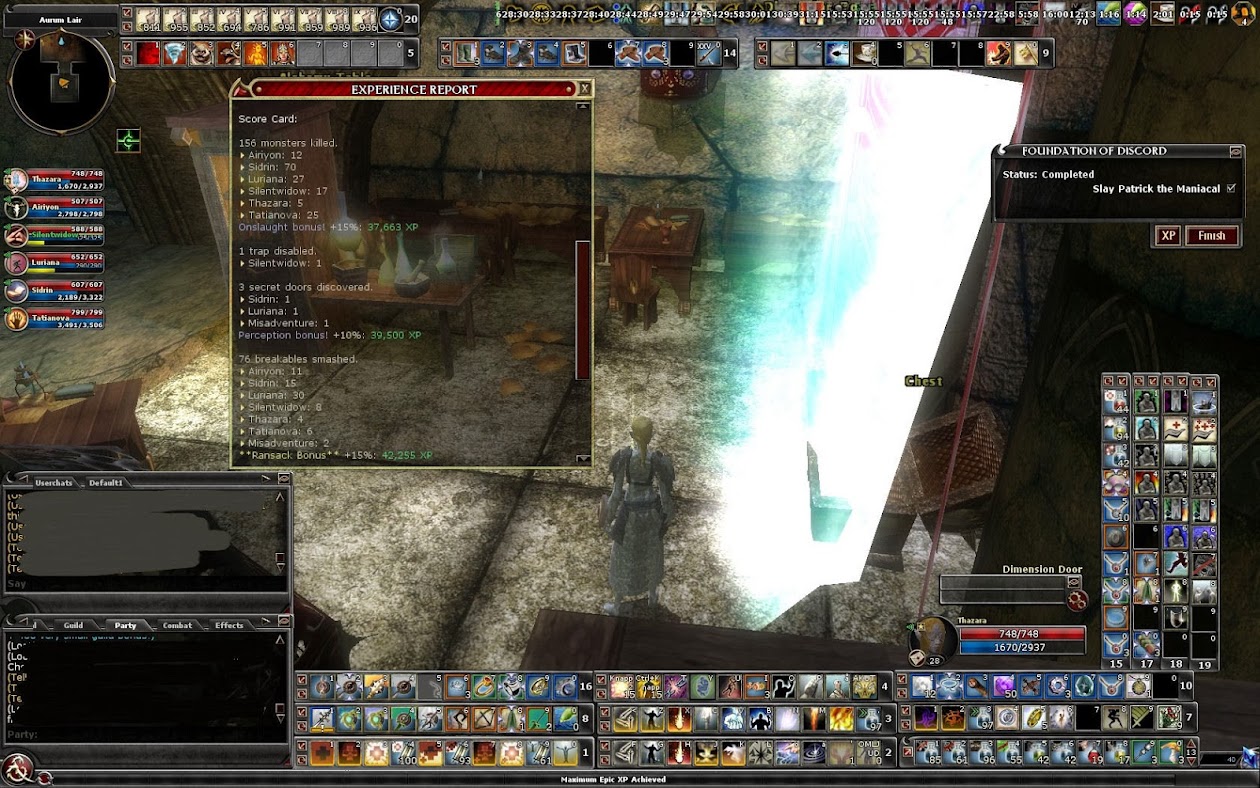Image resolution: width=1260 pixels, height=788 pixels.
Task: Open the Effects chat tab
Action: (x=229, y=625)
